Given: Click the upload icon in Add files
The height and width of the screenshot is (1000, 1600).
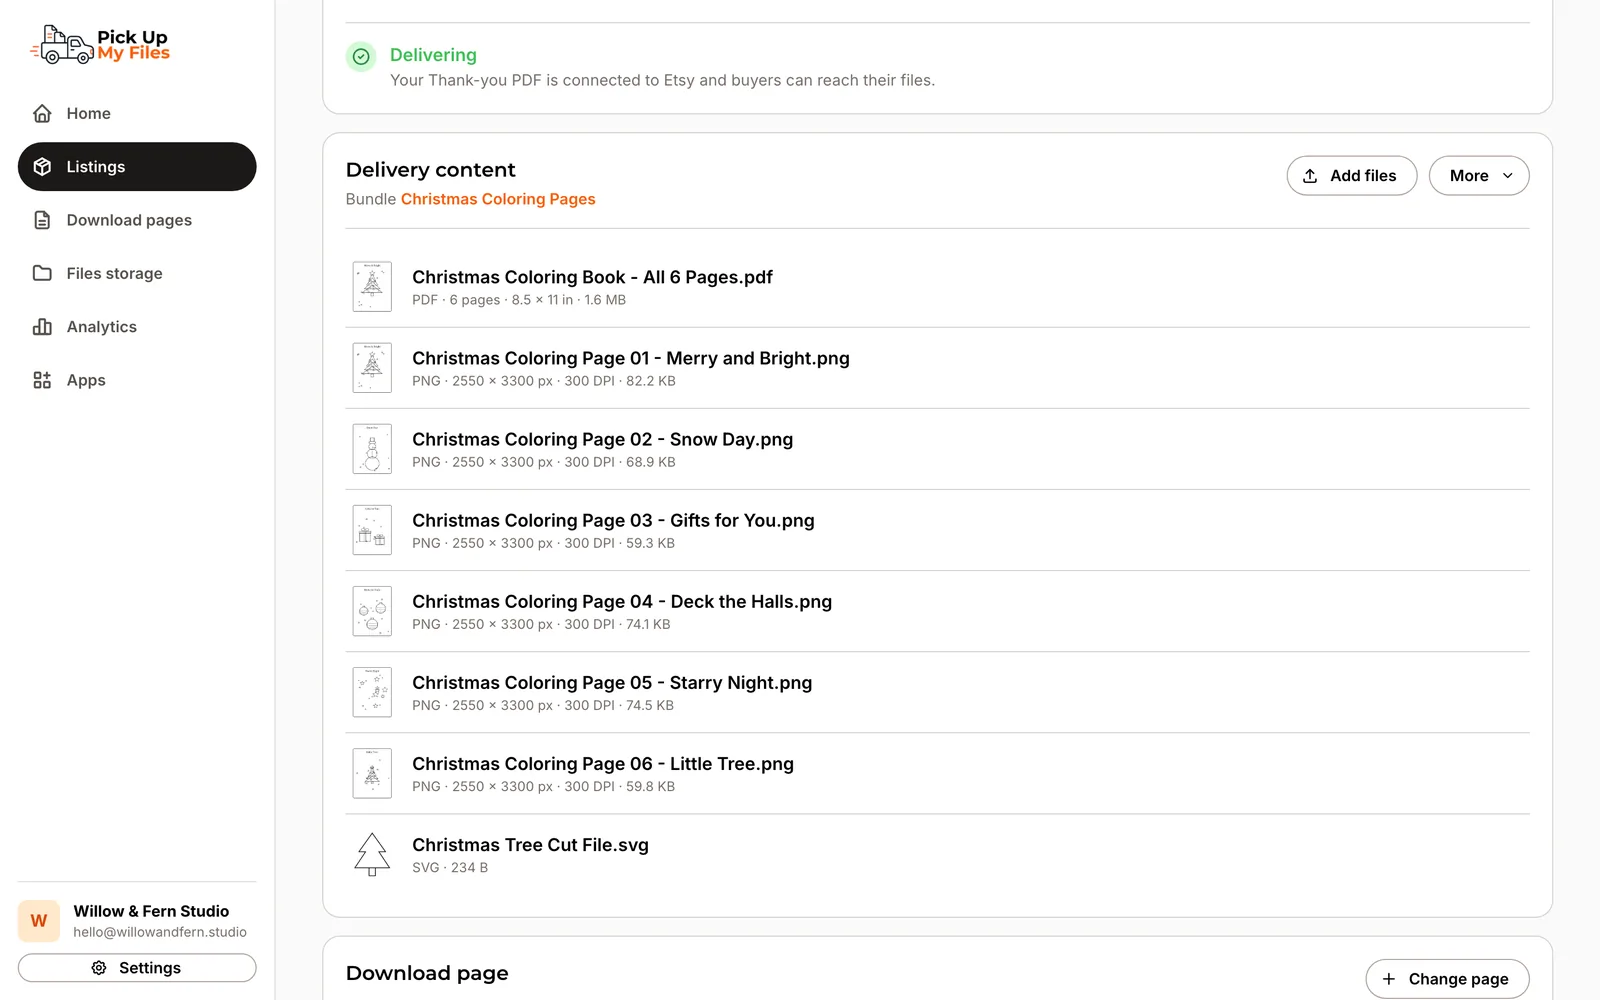Looking at the screenshot, I should point(1310,176).
